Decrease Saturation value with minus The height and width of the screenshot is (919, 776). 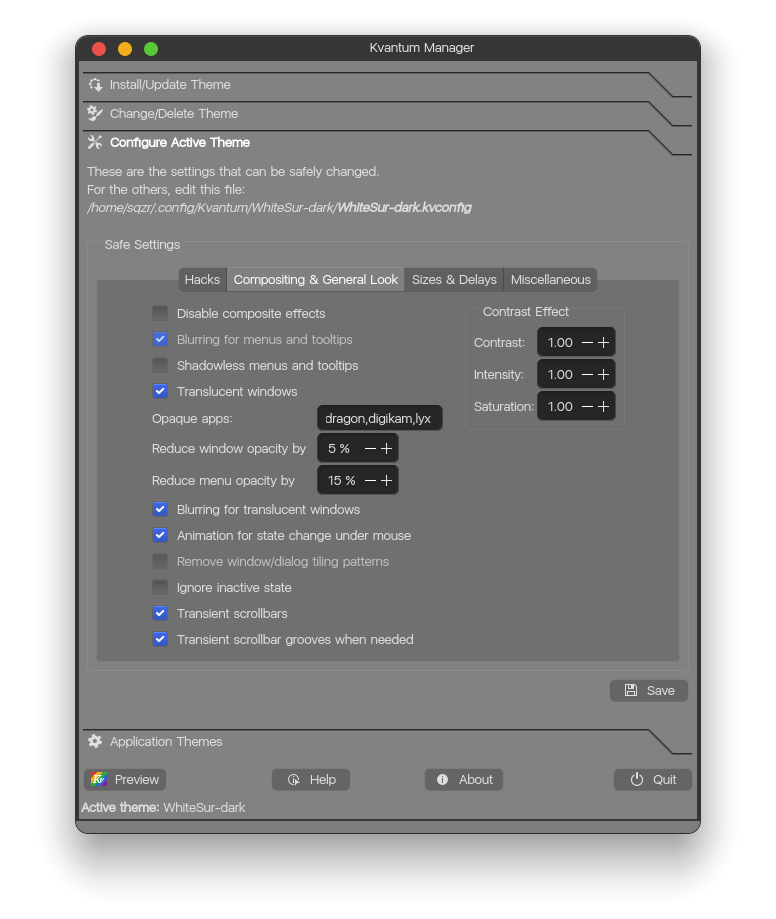[587, 406]
